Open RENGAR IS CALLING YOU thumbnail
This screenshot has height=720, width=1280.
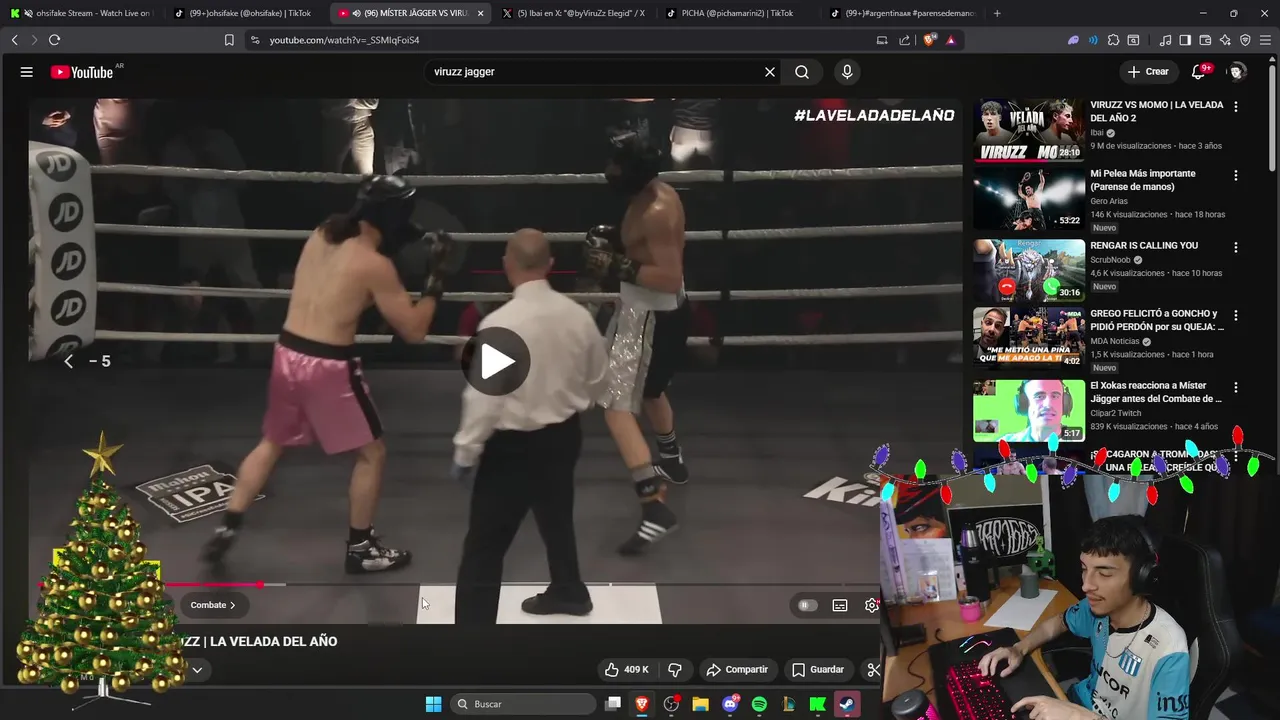[1029, 270]
